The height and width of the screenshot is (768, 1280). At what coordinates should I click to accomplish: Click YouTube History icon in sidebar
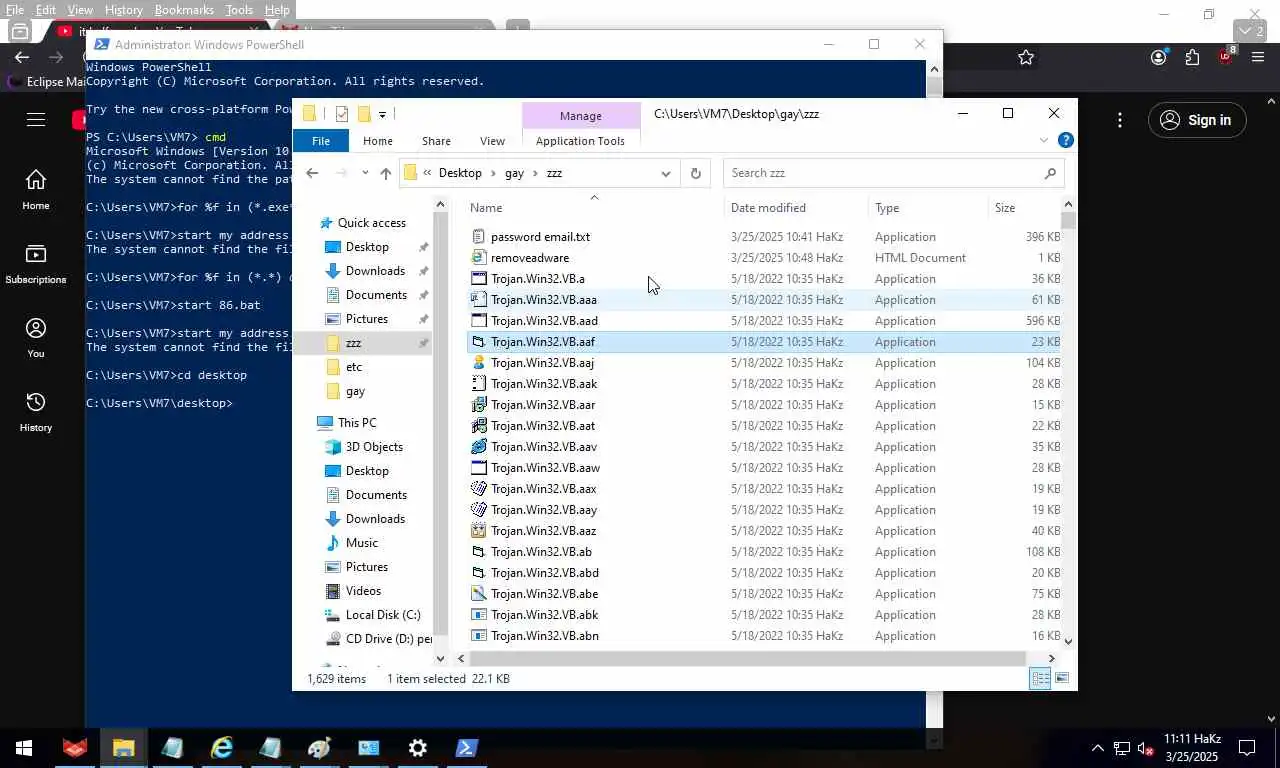[36, 402]
